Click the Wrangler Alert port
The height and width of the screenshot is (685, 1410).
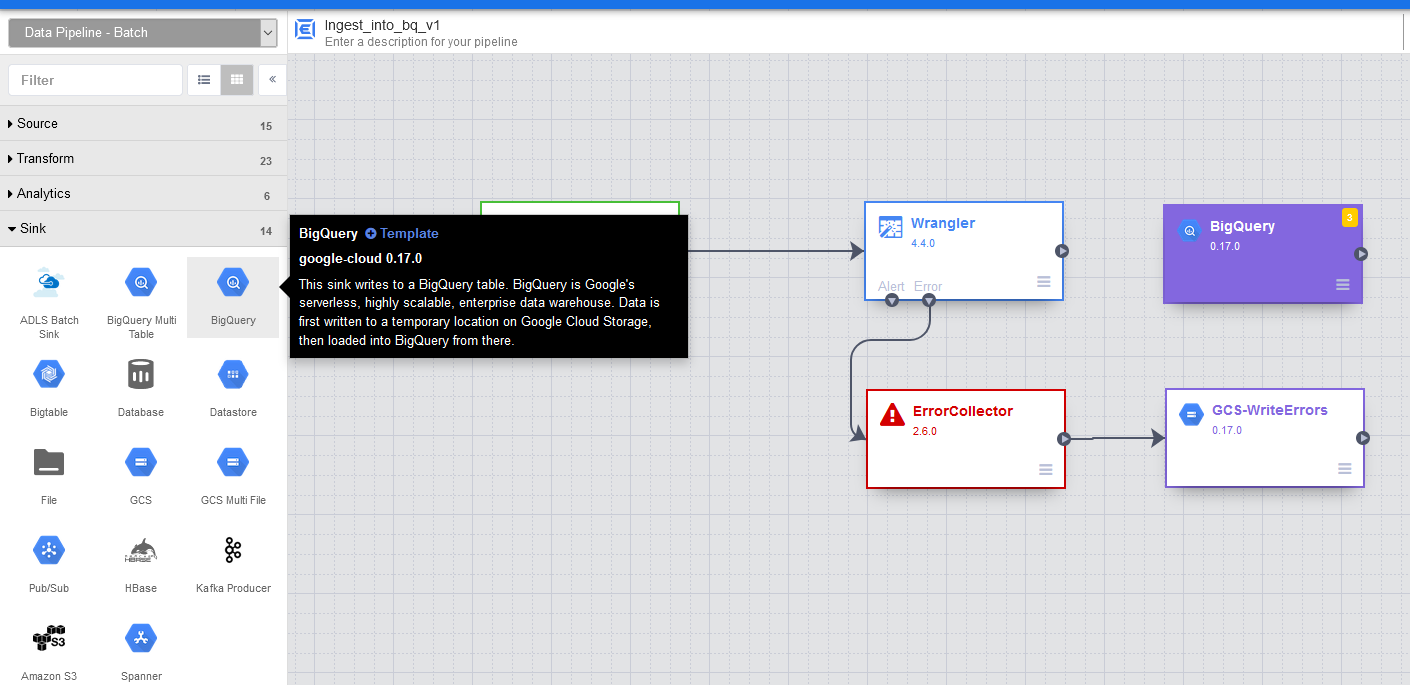pyautogui.click(x=892, y=299)
